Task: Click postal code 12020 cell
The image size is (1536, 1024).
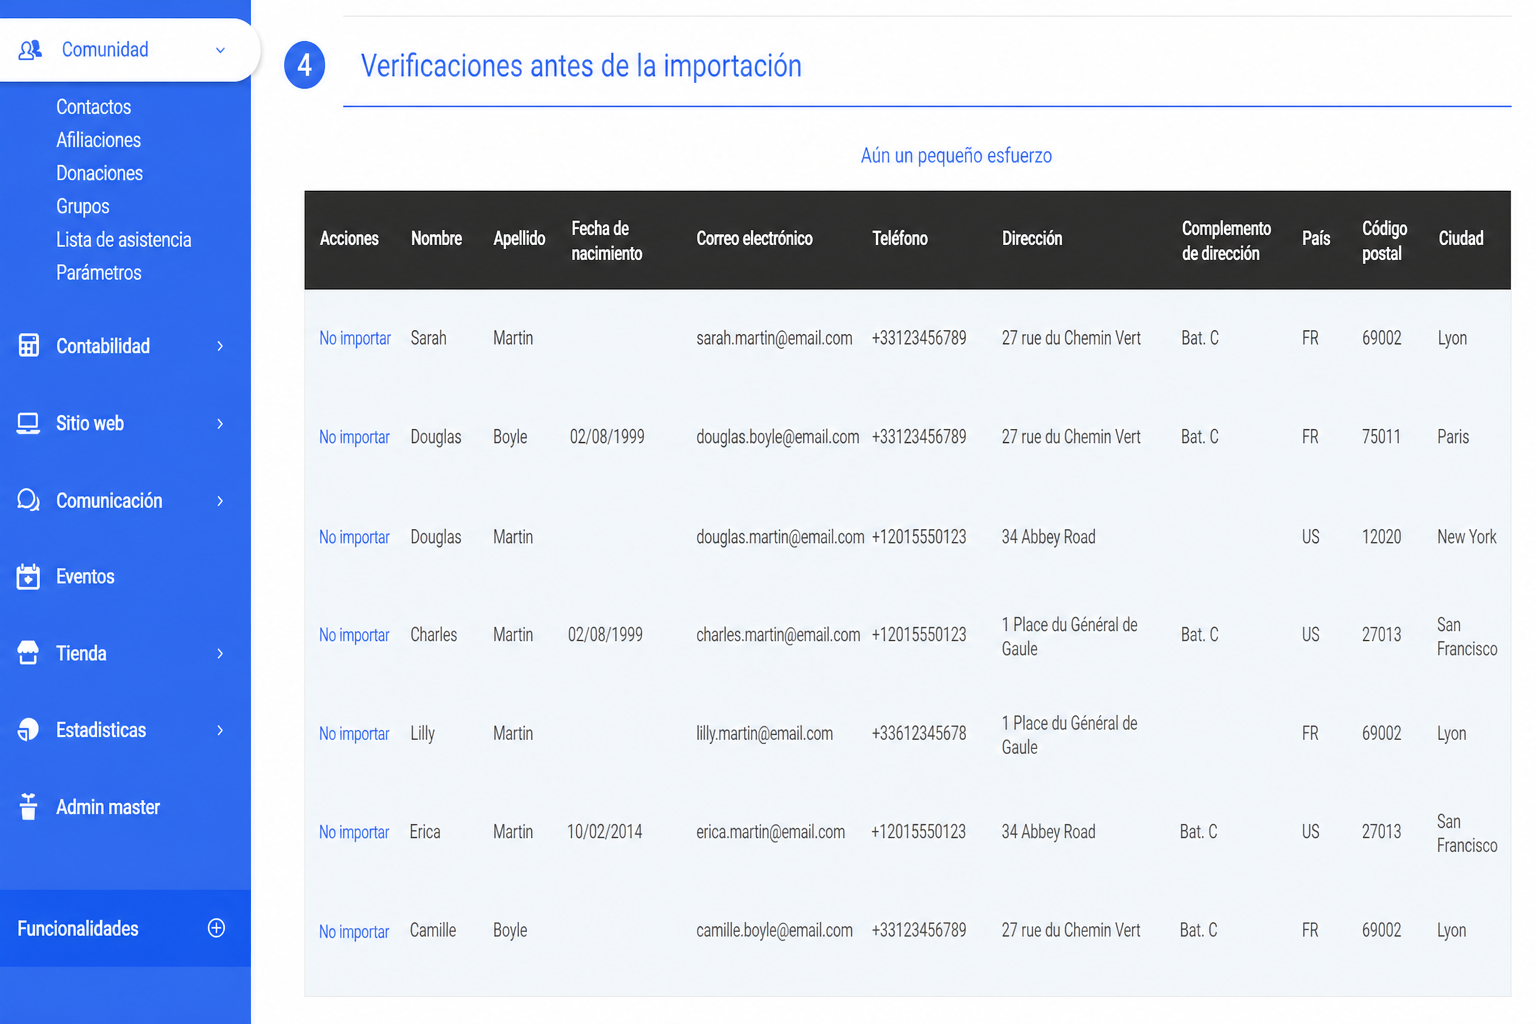Action: (1381, 537)
